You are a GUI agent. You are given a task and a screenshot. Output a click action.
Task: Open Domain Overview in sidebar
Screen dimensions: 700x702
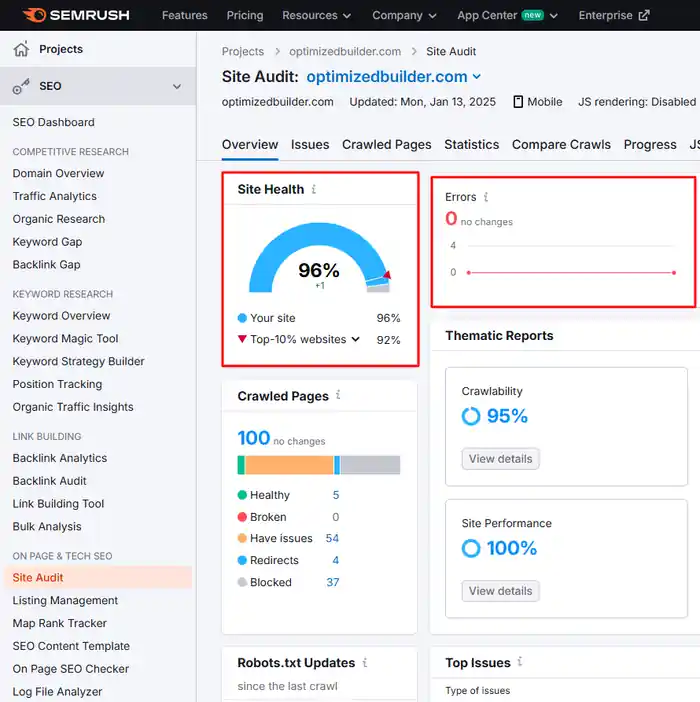[58, 173]
